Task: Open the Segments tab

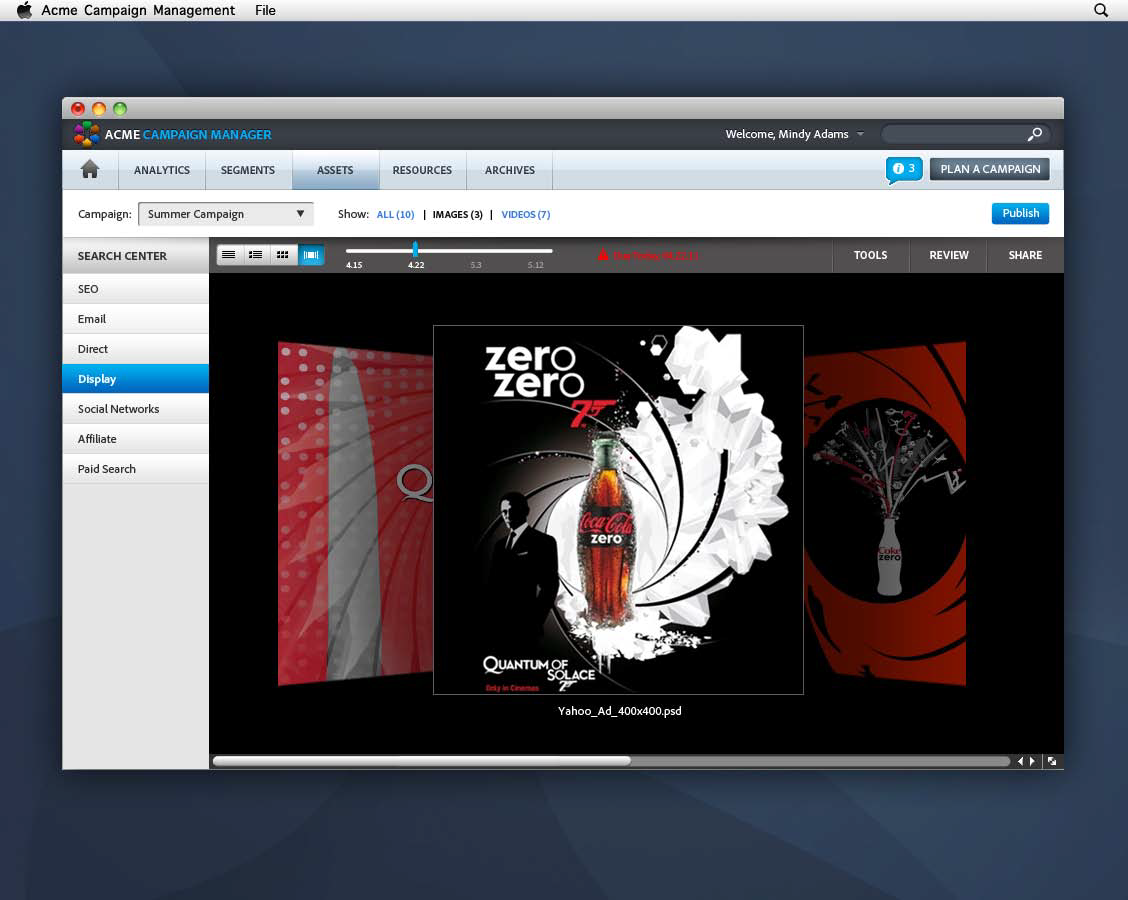Action: pos(248,171)
